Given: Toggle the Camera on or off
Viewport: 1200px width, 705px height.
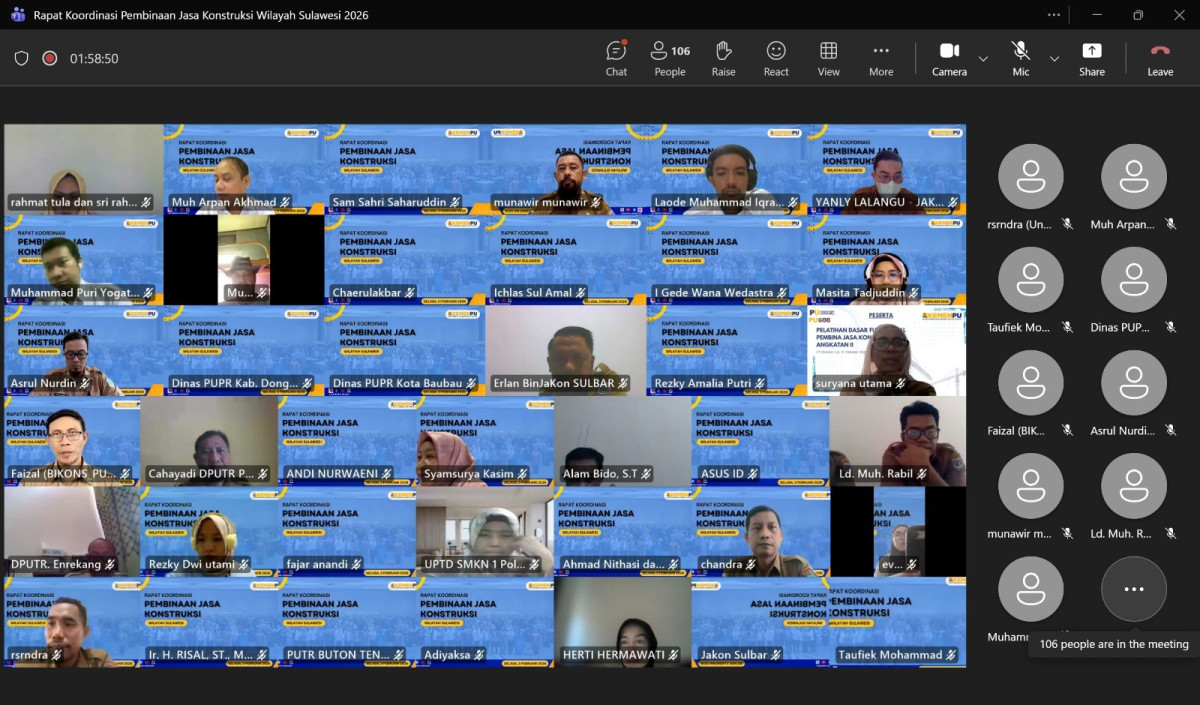Looking at the screenshot, I should click(949, 58).
